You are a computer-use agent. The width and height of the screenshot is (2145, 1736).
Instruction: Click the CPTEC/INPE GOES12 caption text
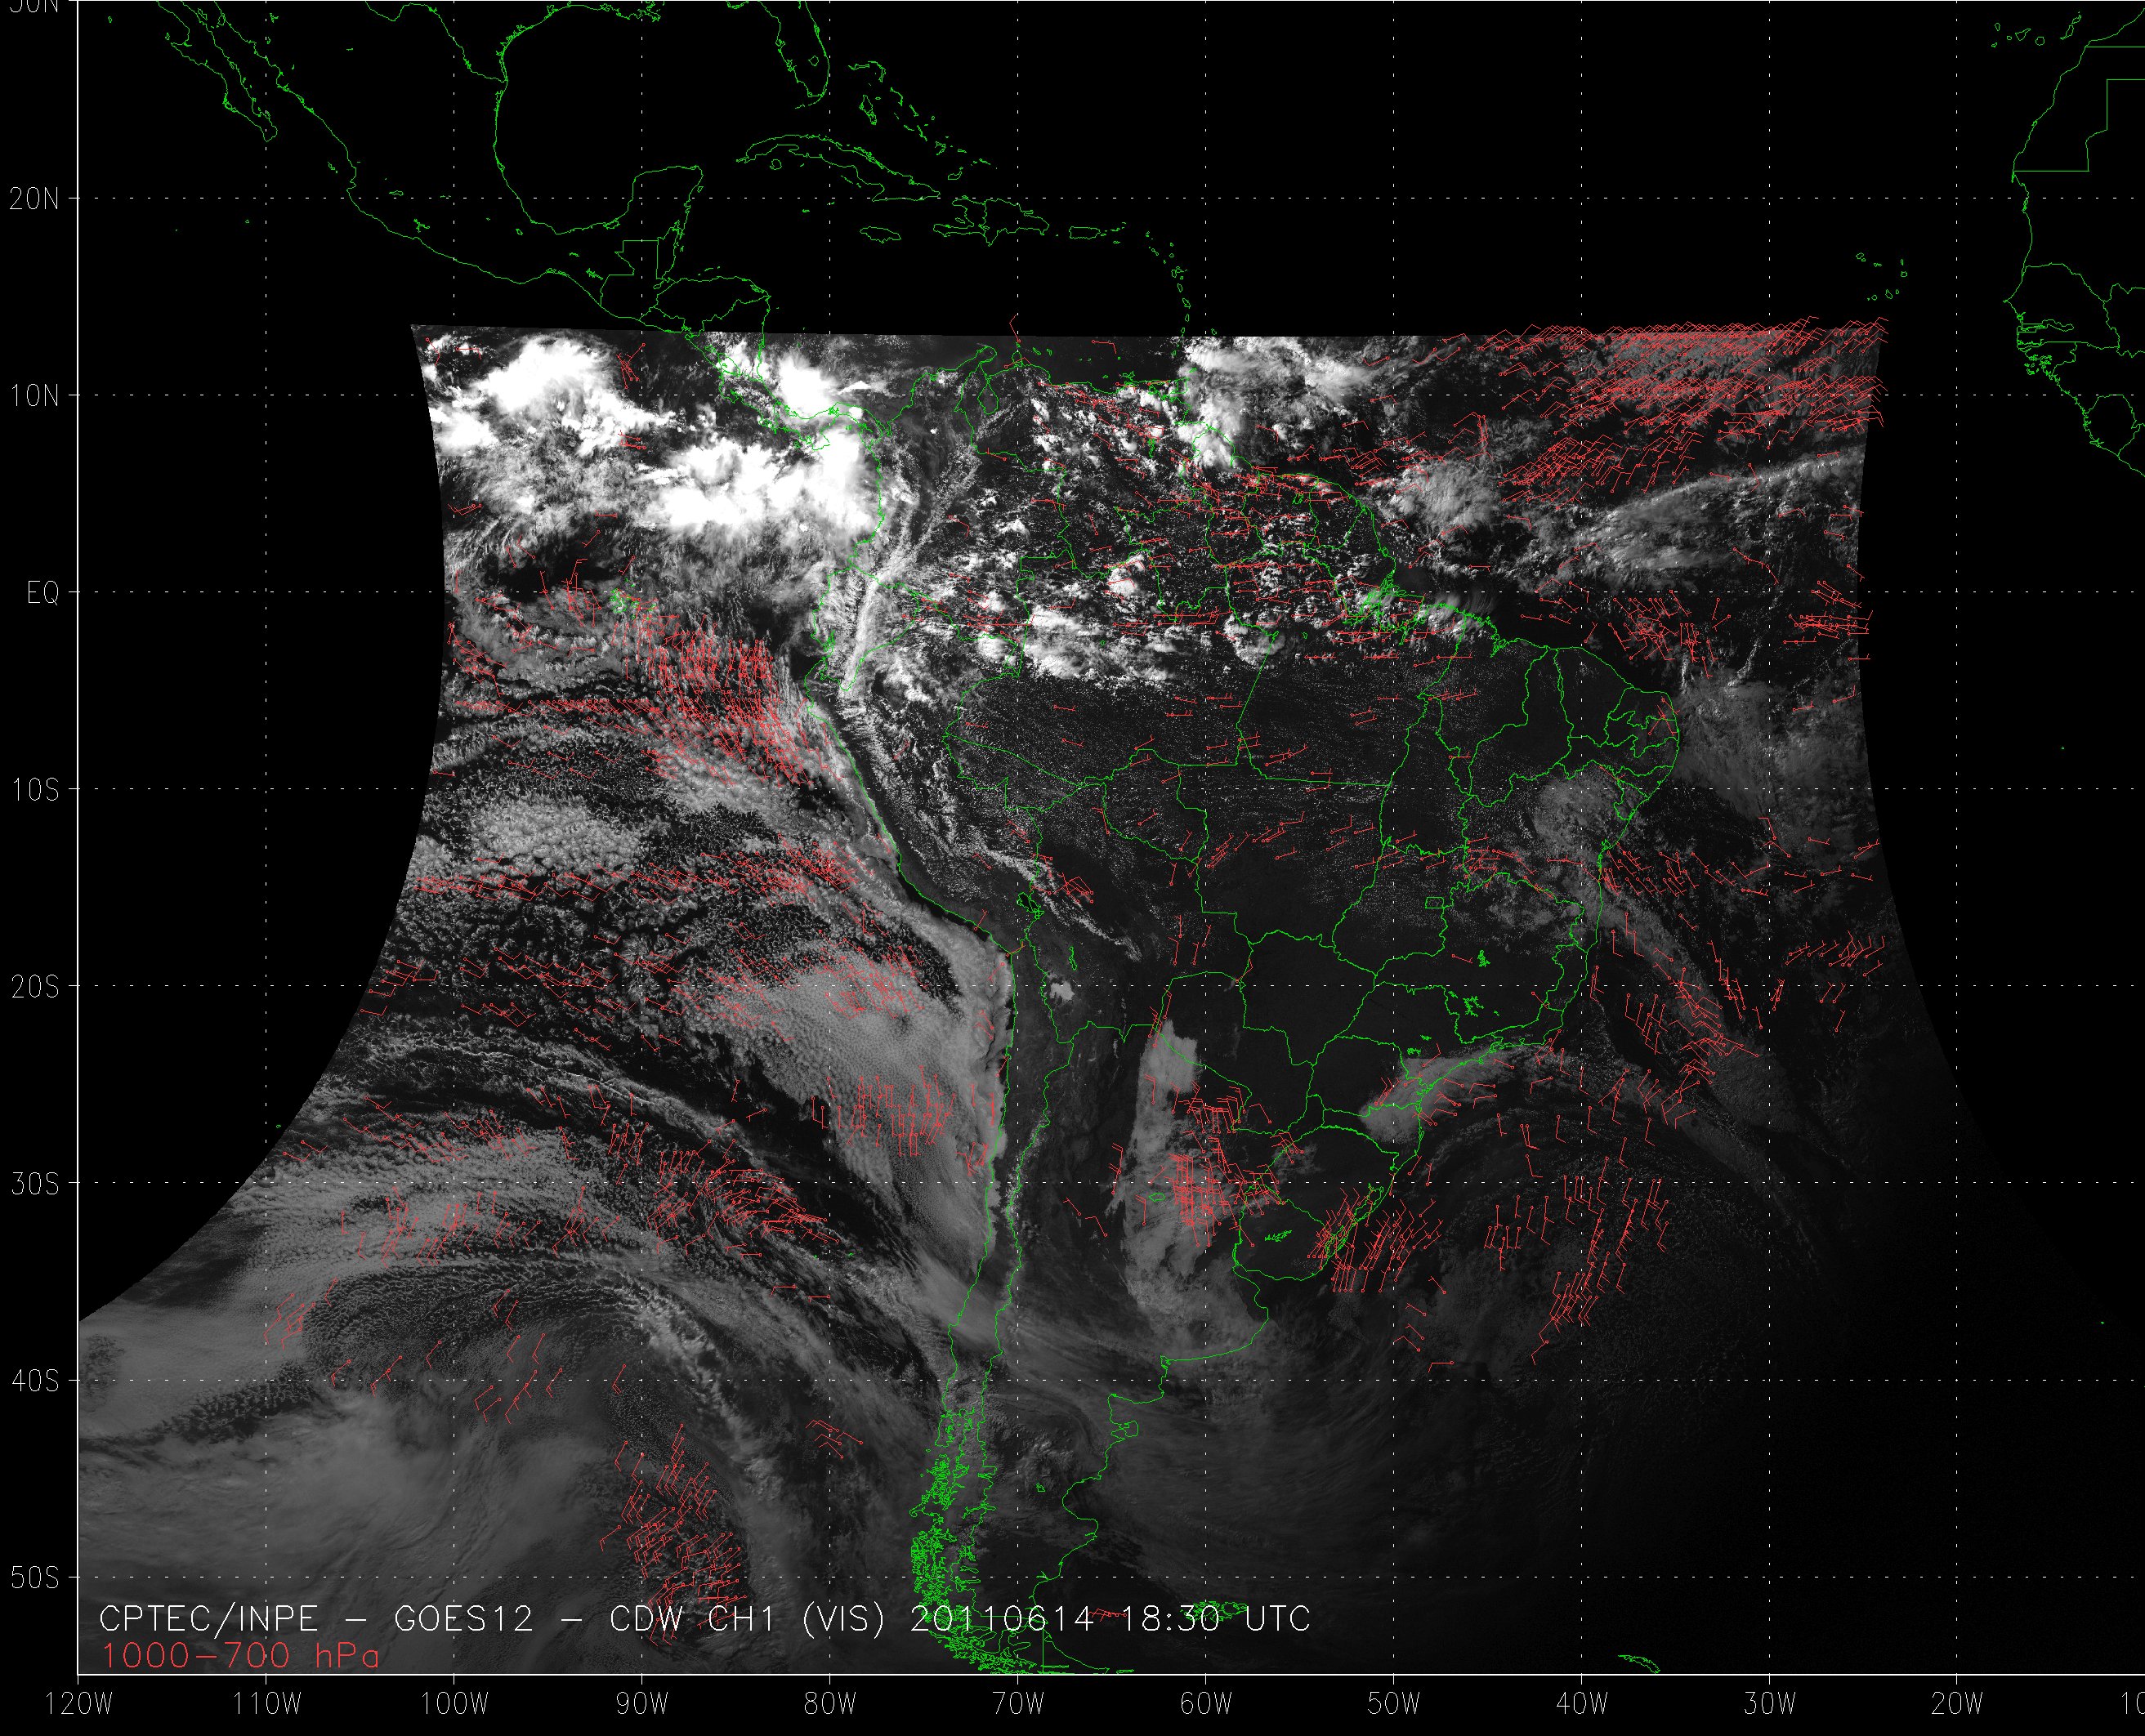[704, 1619]
